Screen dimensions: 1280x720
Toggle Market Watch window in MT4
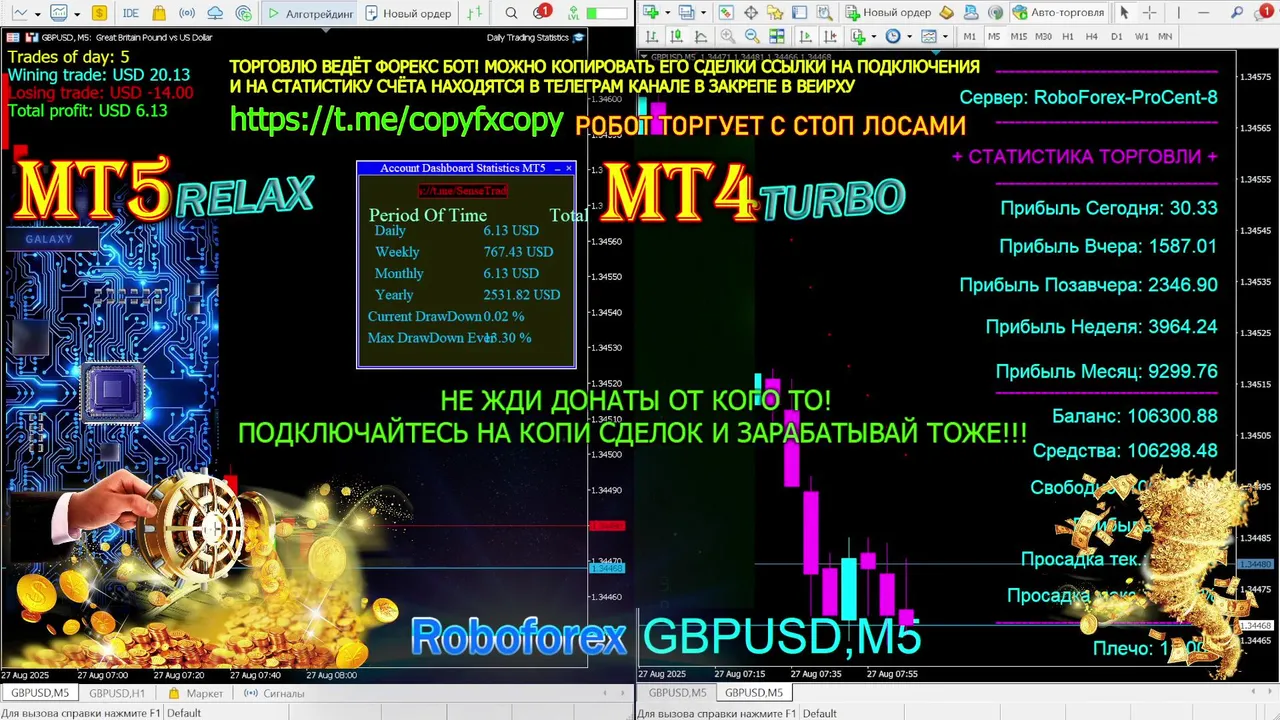click(726, 13)
